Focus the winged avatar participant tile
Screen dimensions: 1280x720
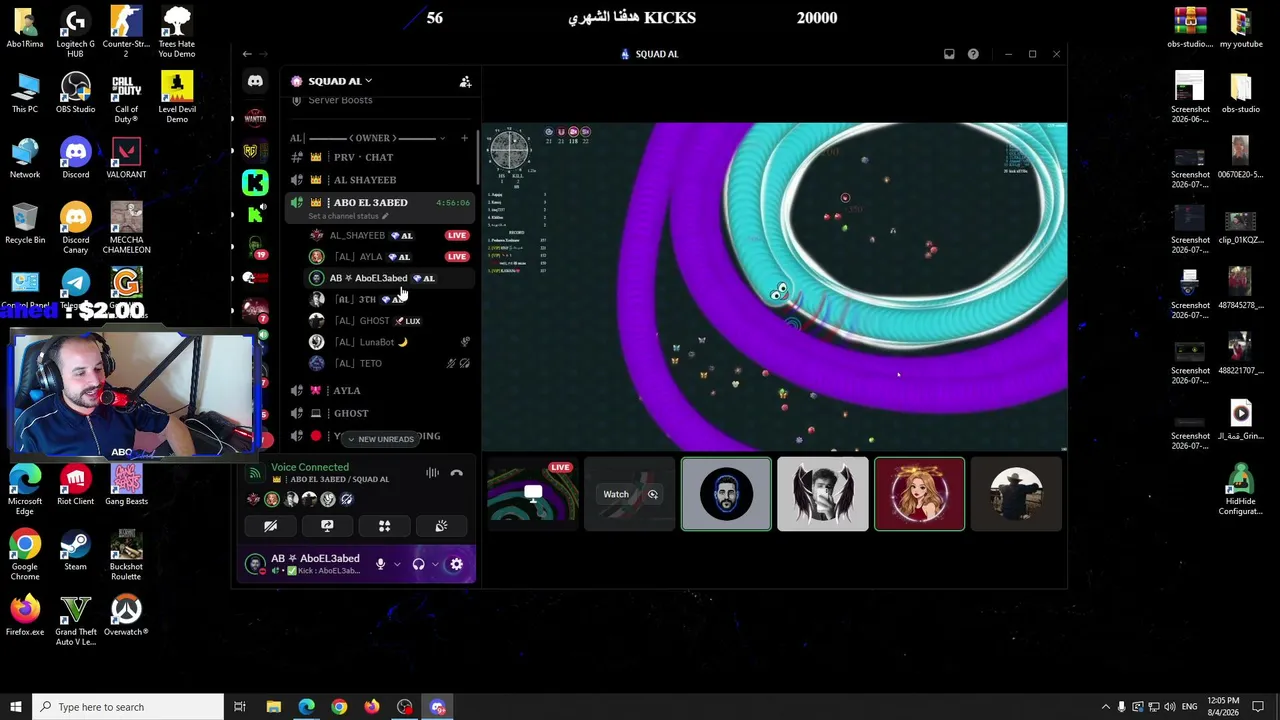click(x=823, y=494)
